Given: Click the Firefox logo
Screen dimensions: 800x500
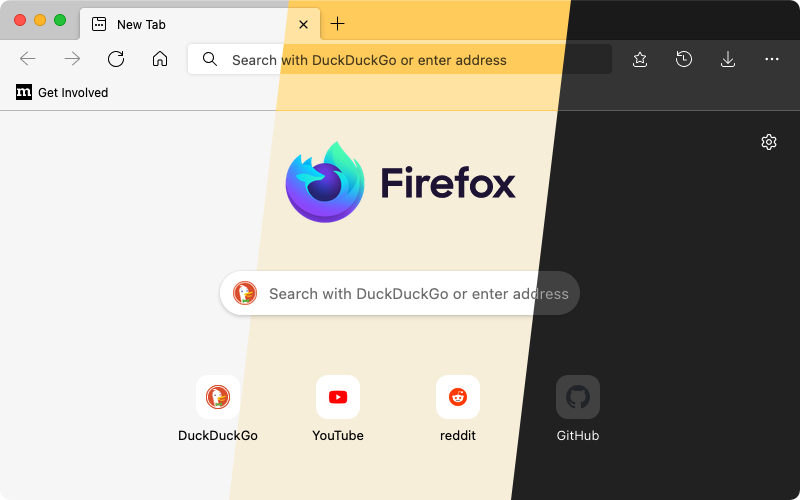Looking at the screenshot, I should pos(325,182).
